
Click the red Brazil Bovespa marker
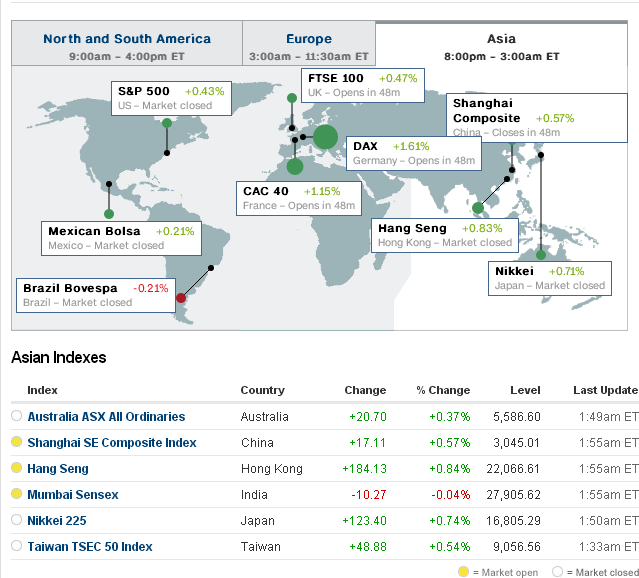tap(181, 298)
